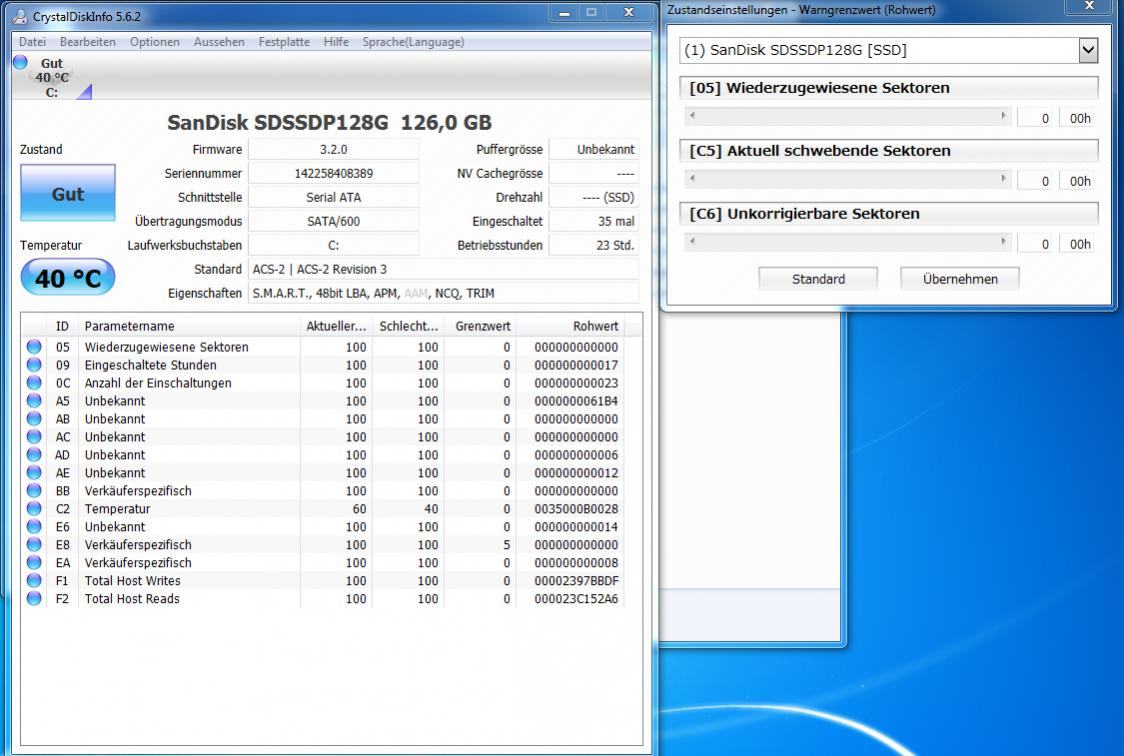The height and width of the screenshot is (756, 1124).
Task: Click CrystalDiskInfo title bar app icon
Action: pos(20,16)
